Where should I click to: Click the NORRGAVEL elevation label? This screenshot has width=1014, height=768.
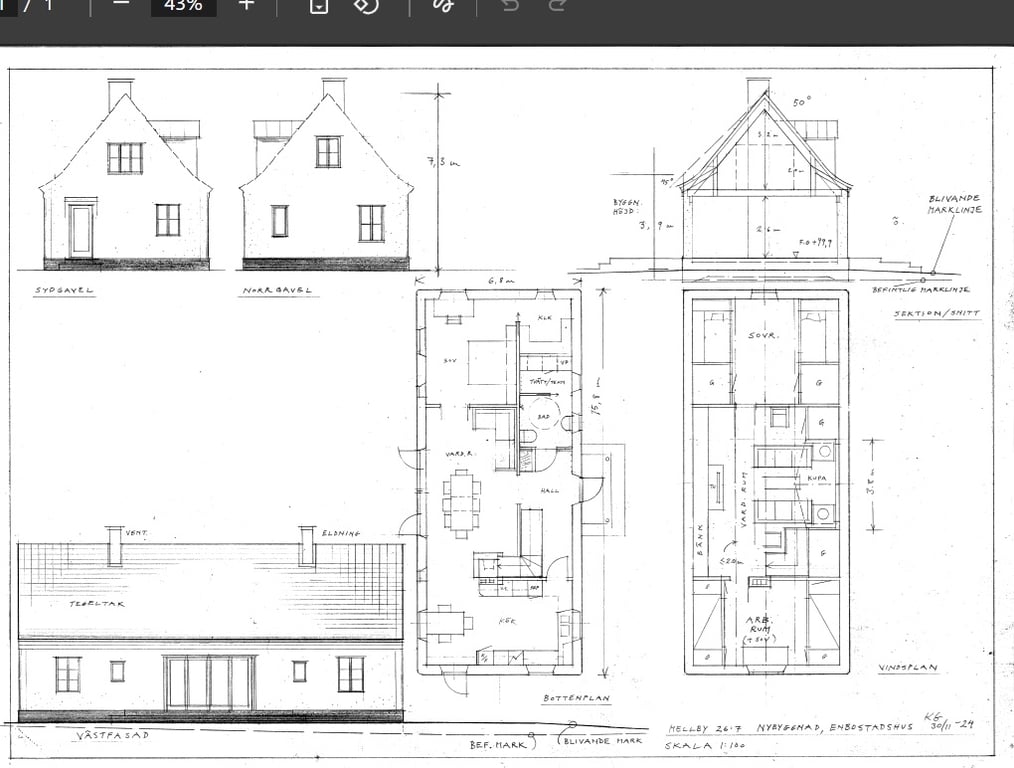click(x=277, y=290)
